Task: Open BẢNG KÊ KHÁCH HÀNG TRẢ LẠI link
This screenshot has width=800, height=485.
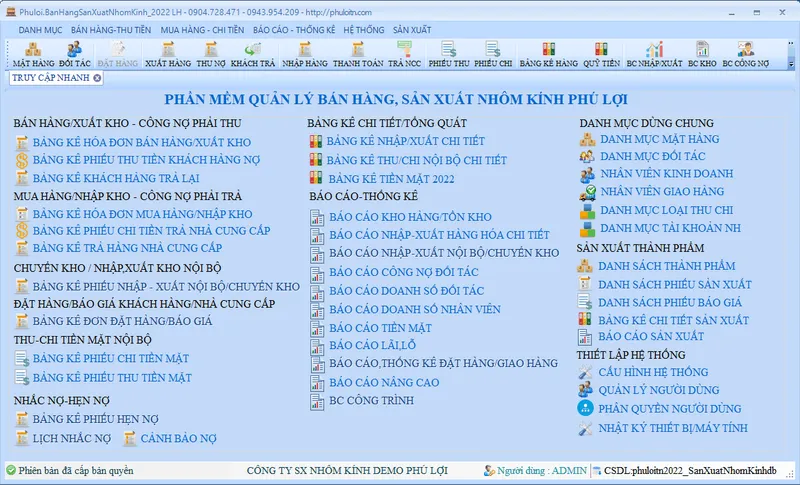Action: coord(116,178)
